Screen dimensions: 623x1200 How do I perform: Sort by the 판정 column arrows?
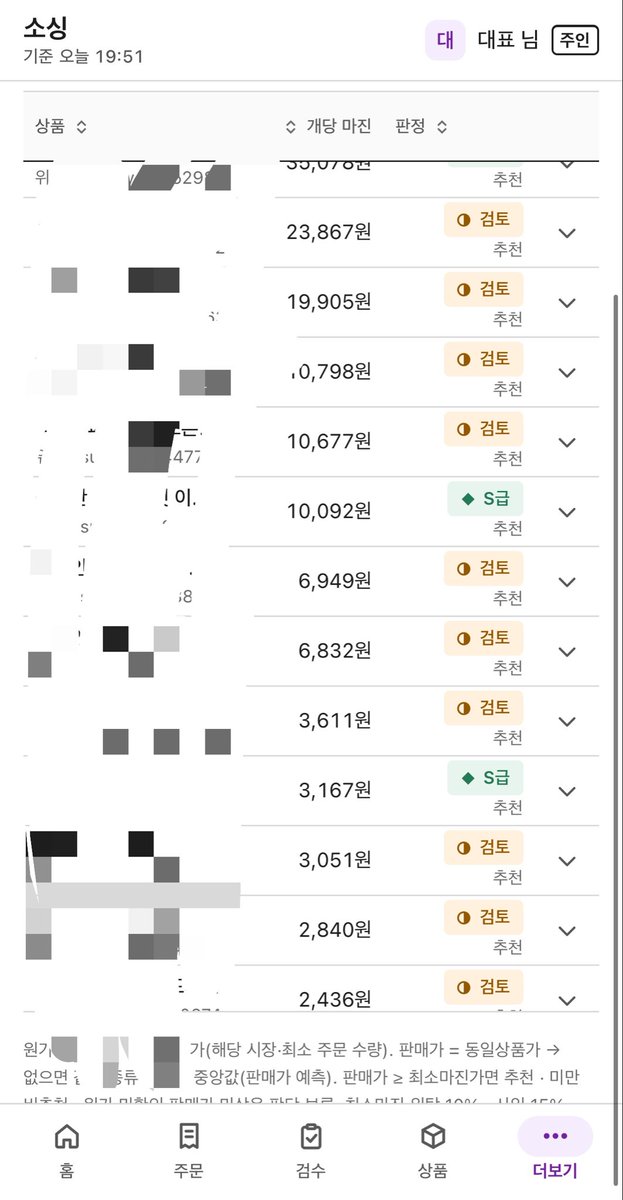coord(442,127)
